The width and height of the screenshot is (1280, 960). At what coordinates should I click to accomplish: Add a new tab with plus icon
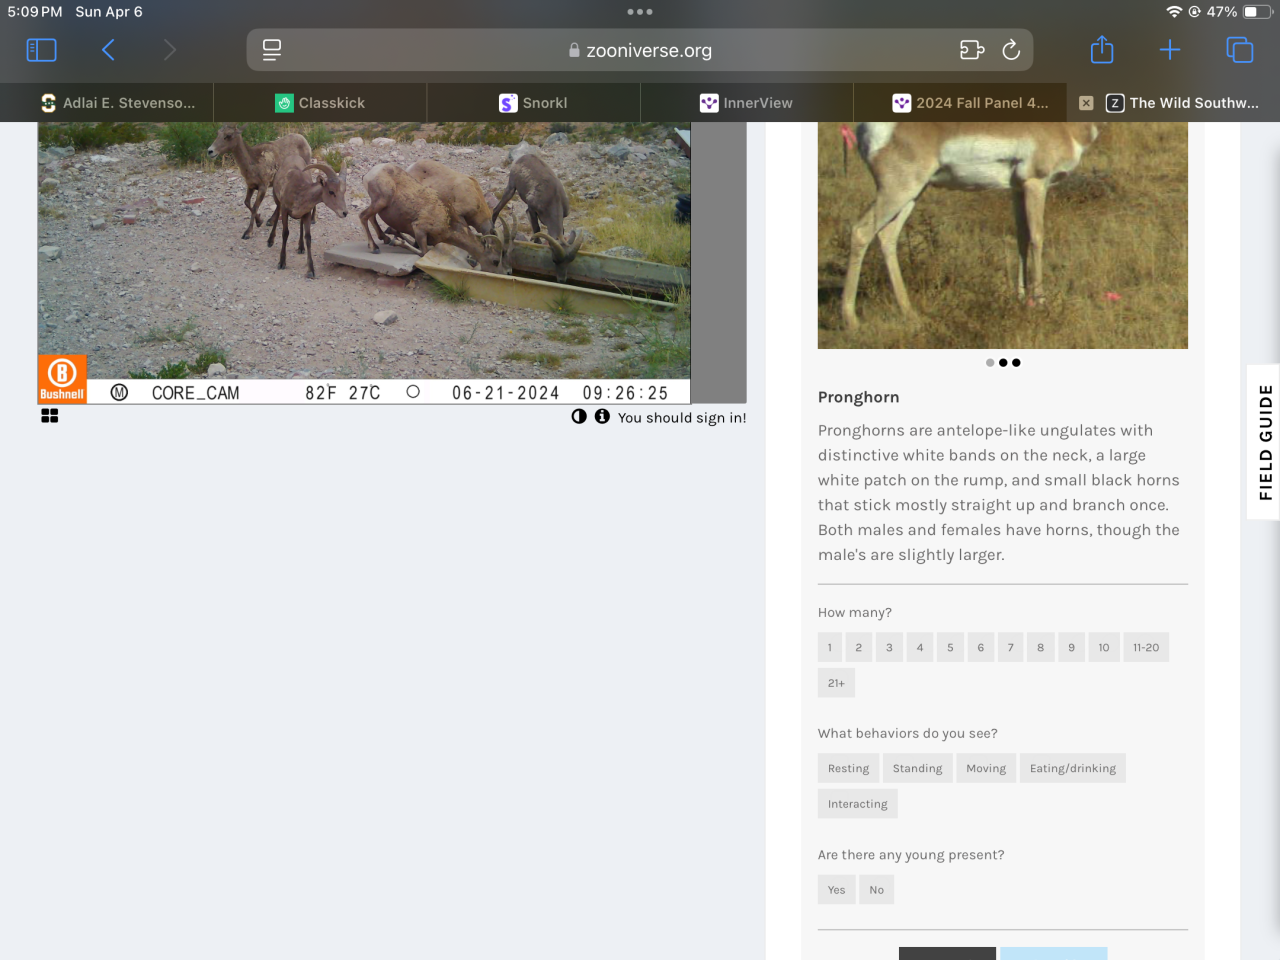point(1170,50)
